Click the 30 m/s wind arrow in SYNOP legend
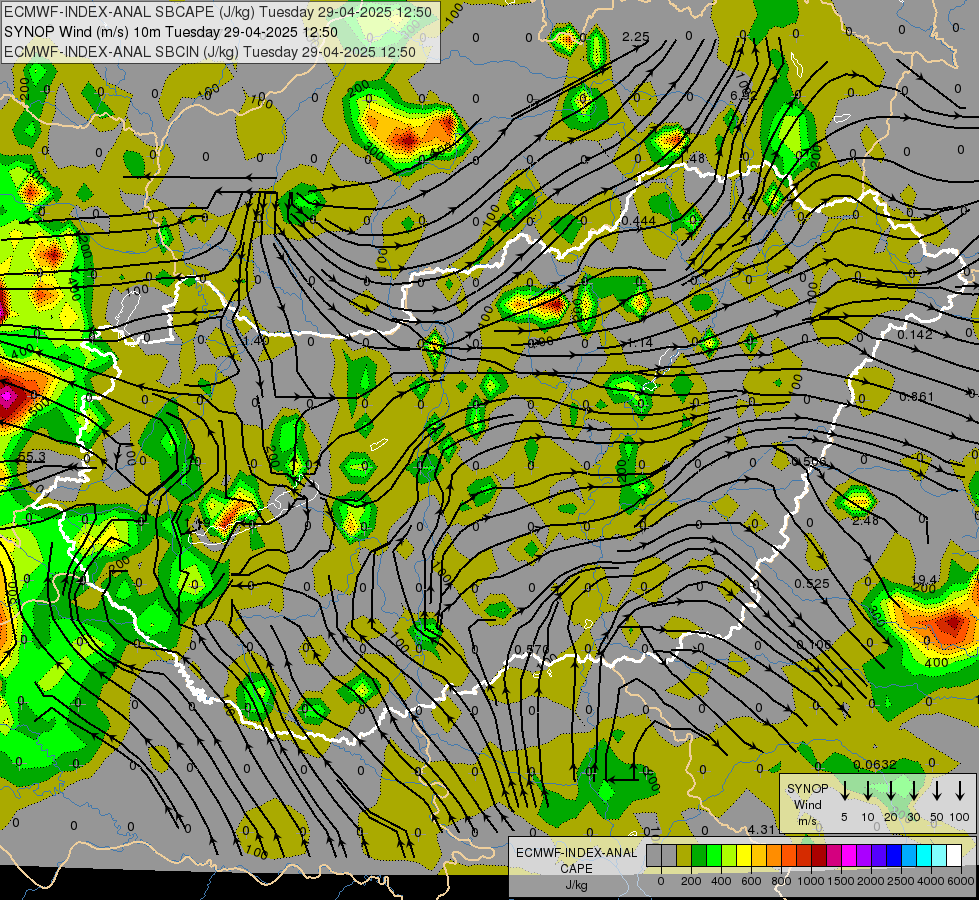Image resolution: width=979 pixels, height=900 pixels. [x=914, y=790]
